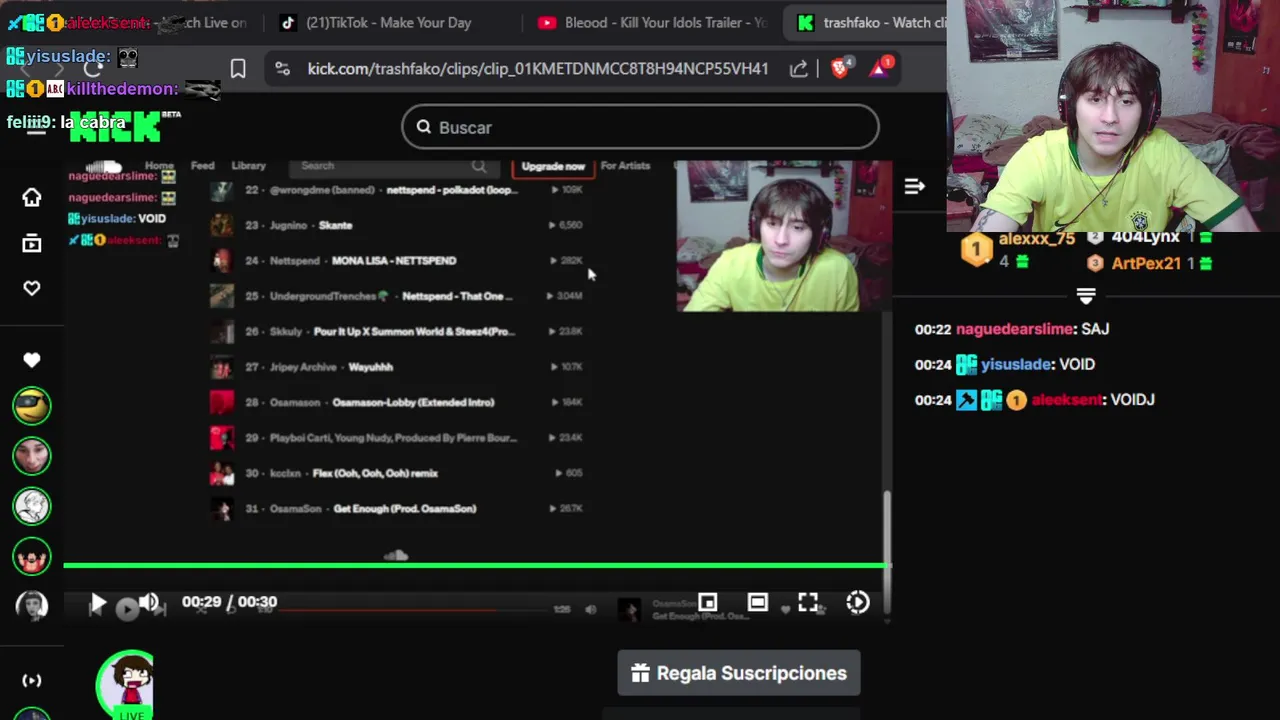This screenshot has width=1280, height=720.
Task: Switch to Bleood Kill Your Idols Trailer tab
Action: [x=652, y=22]
